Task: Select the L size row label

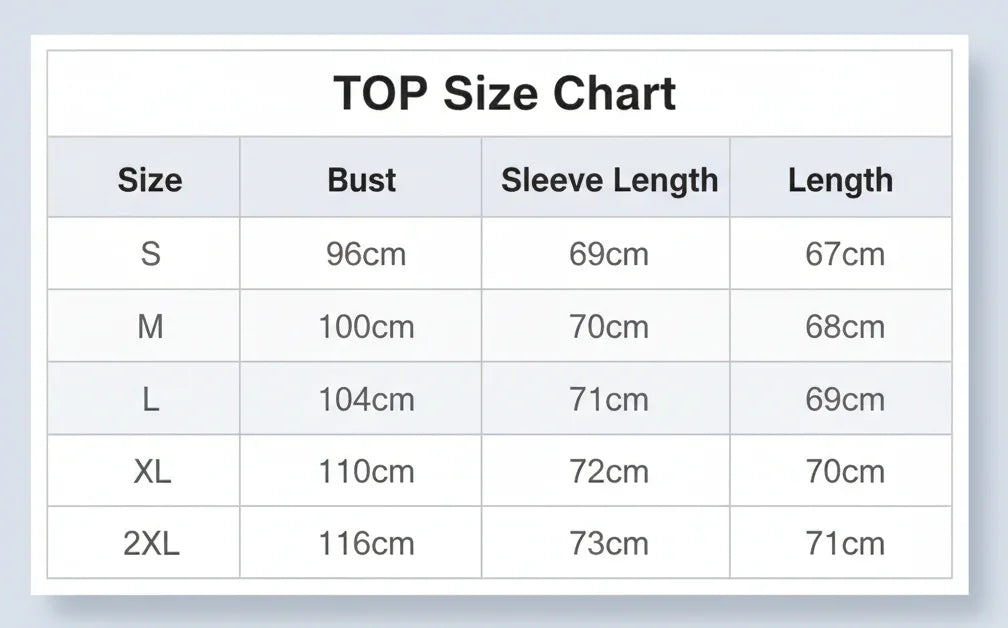Action: pos(150,400)
